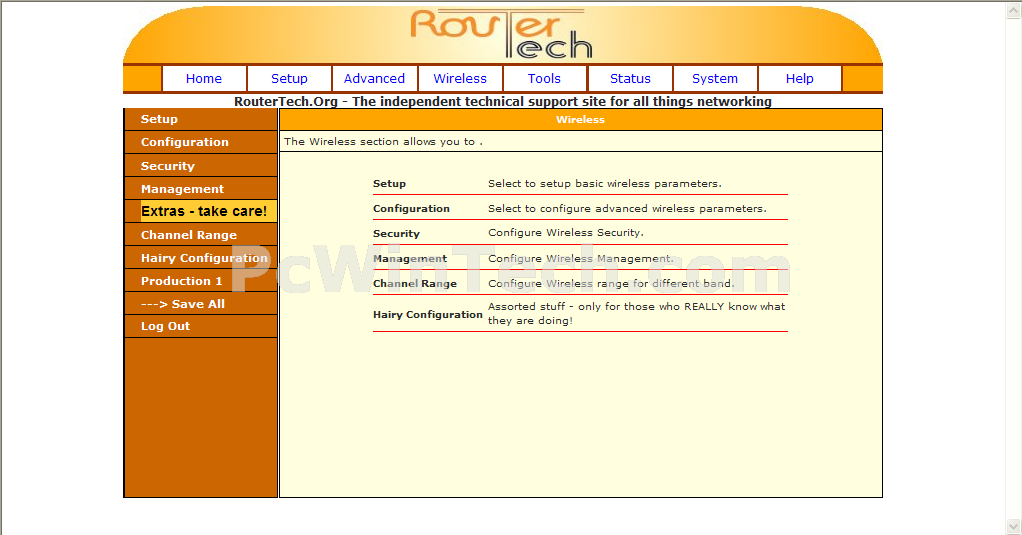Open the Help tab
Image resolution: width=1022 pixels, height=535 pixels.
800,79
